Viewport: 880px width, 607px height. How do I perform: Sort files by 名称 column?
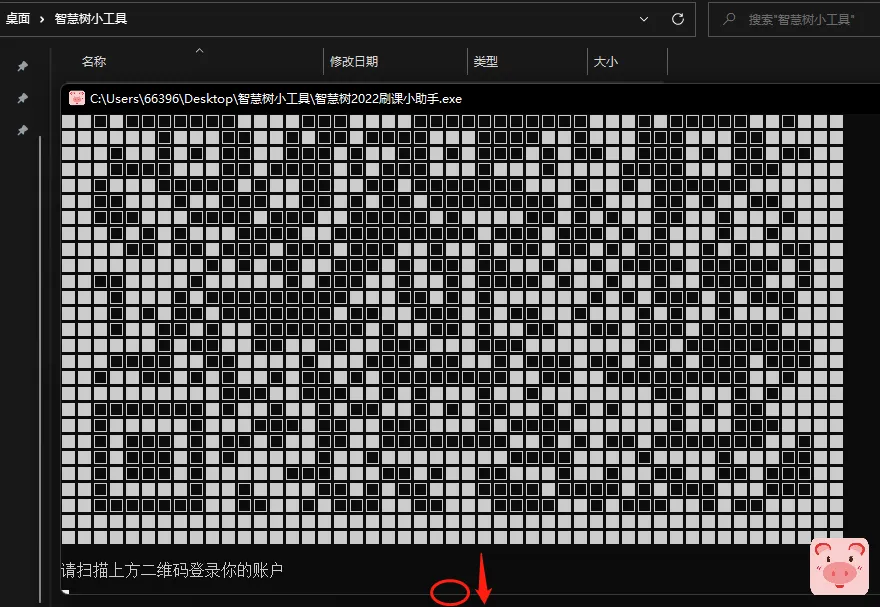(x=94, y=61)
